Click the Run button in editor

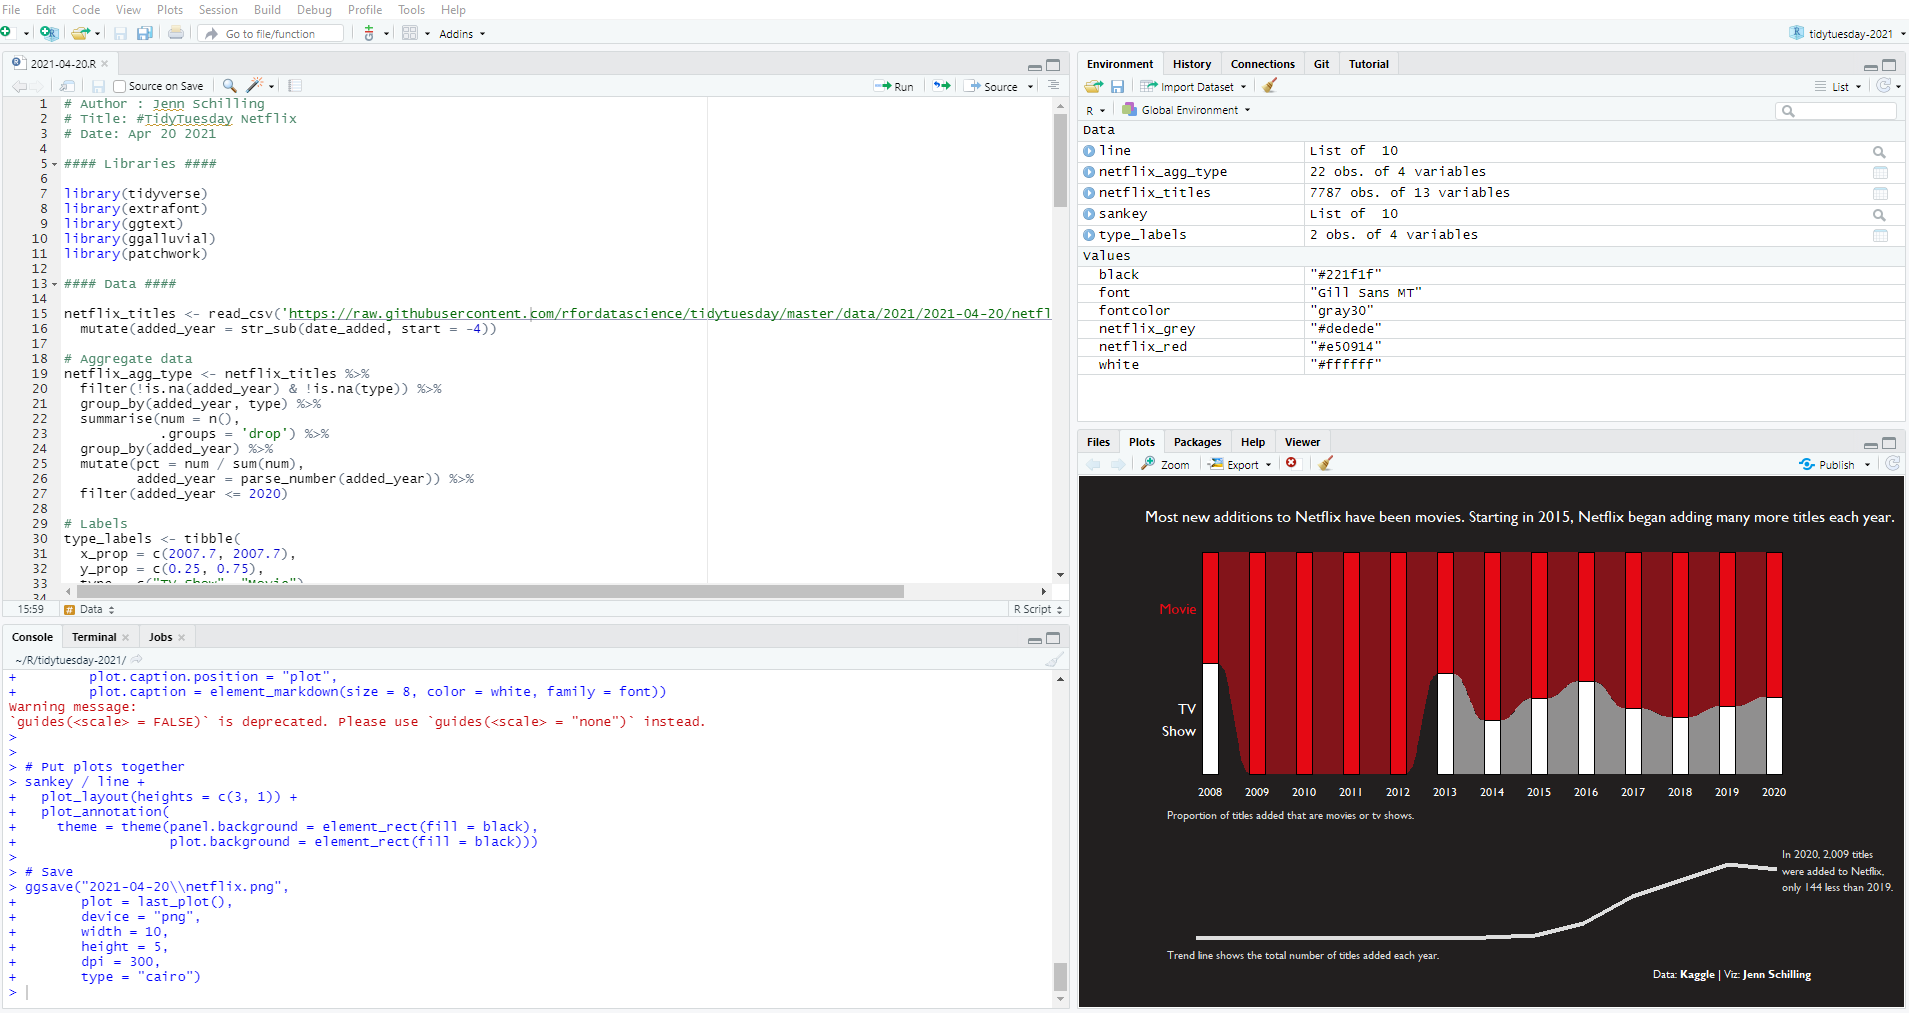point(894,87)
